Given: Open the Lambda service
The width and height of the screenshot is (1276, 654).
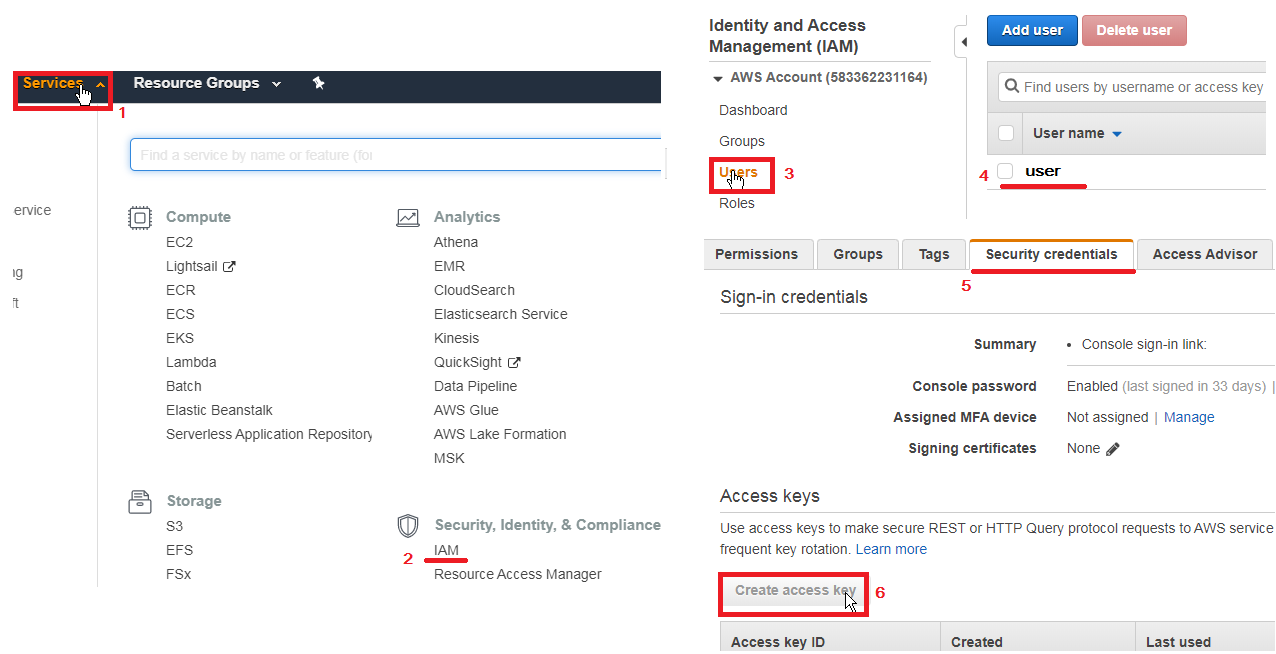Looking at the screenshot, I should coord(191,362).
